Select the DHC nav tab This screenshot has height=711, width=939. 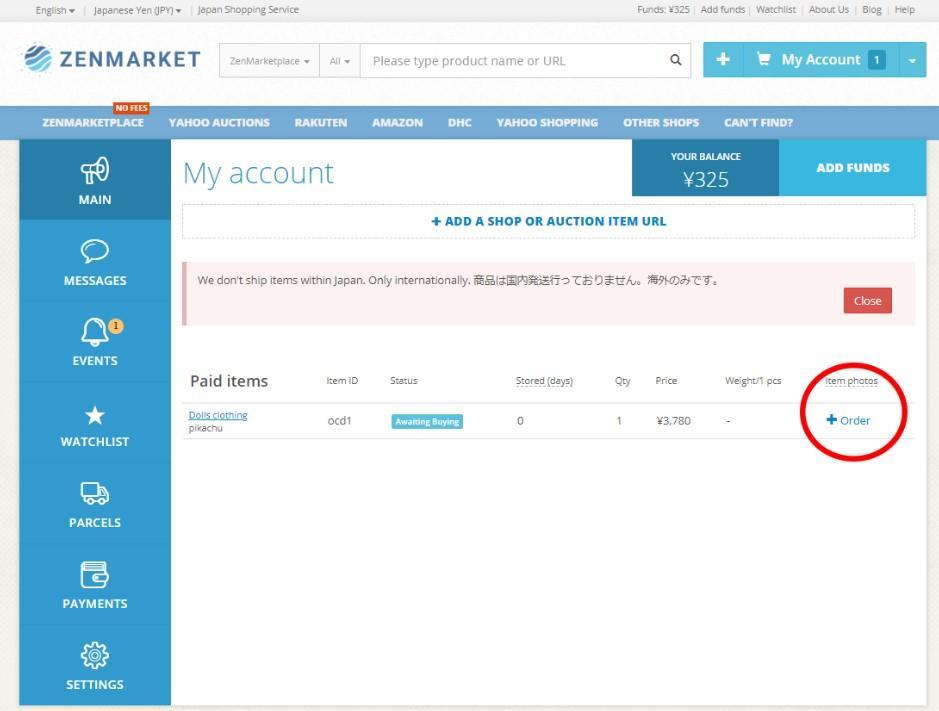459,122
